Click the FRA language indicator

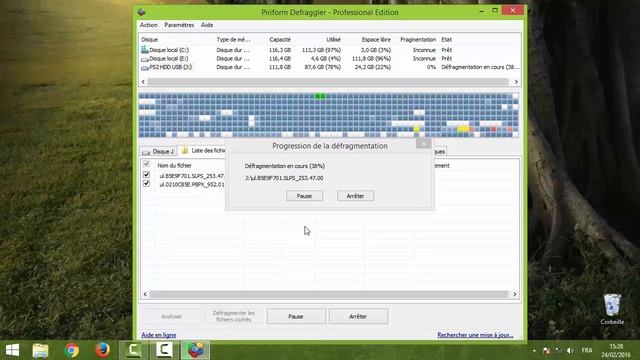click(x=587, y=350)
